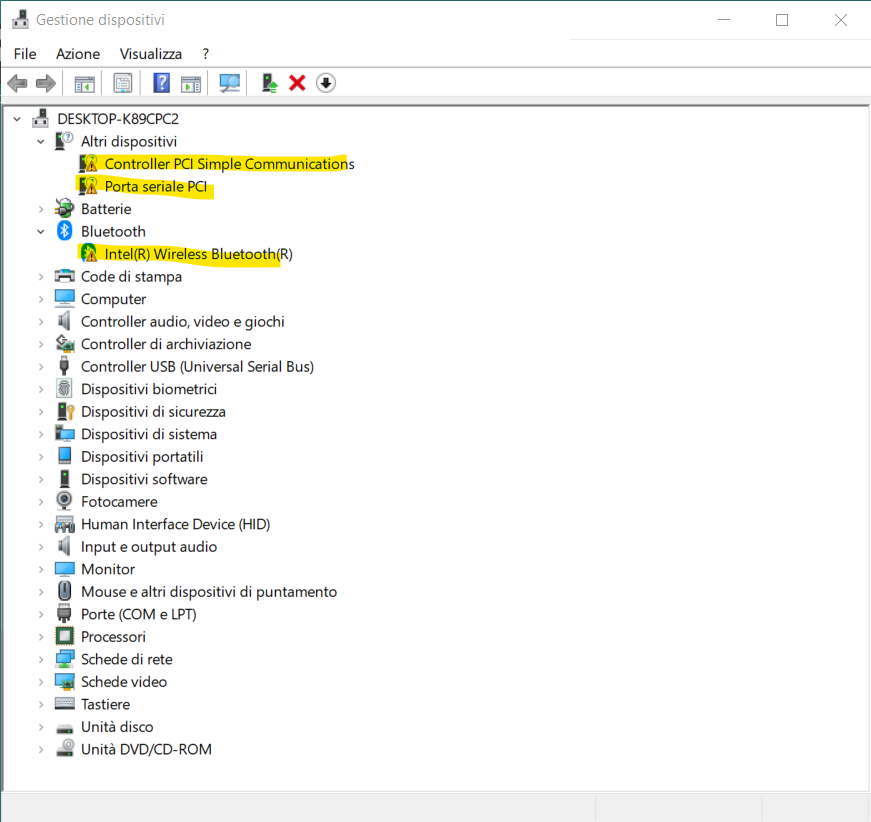Open the blue Help question-mark icon

click(x=162, y=83)
